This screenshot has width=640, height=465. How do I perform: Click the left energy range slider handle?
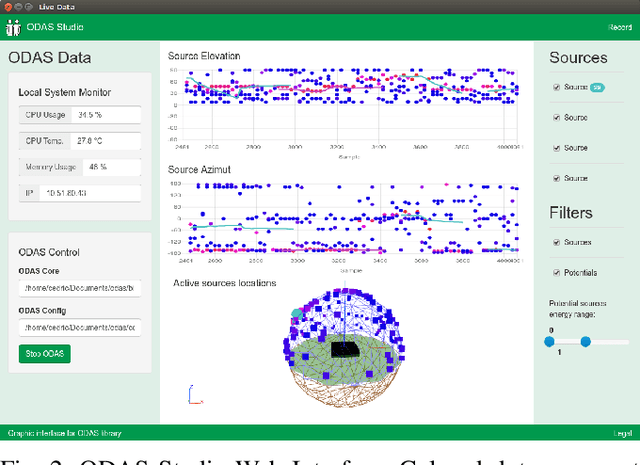click(x=550, y=341)
